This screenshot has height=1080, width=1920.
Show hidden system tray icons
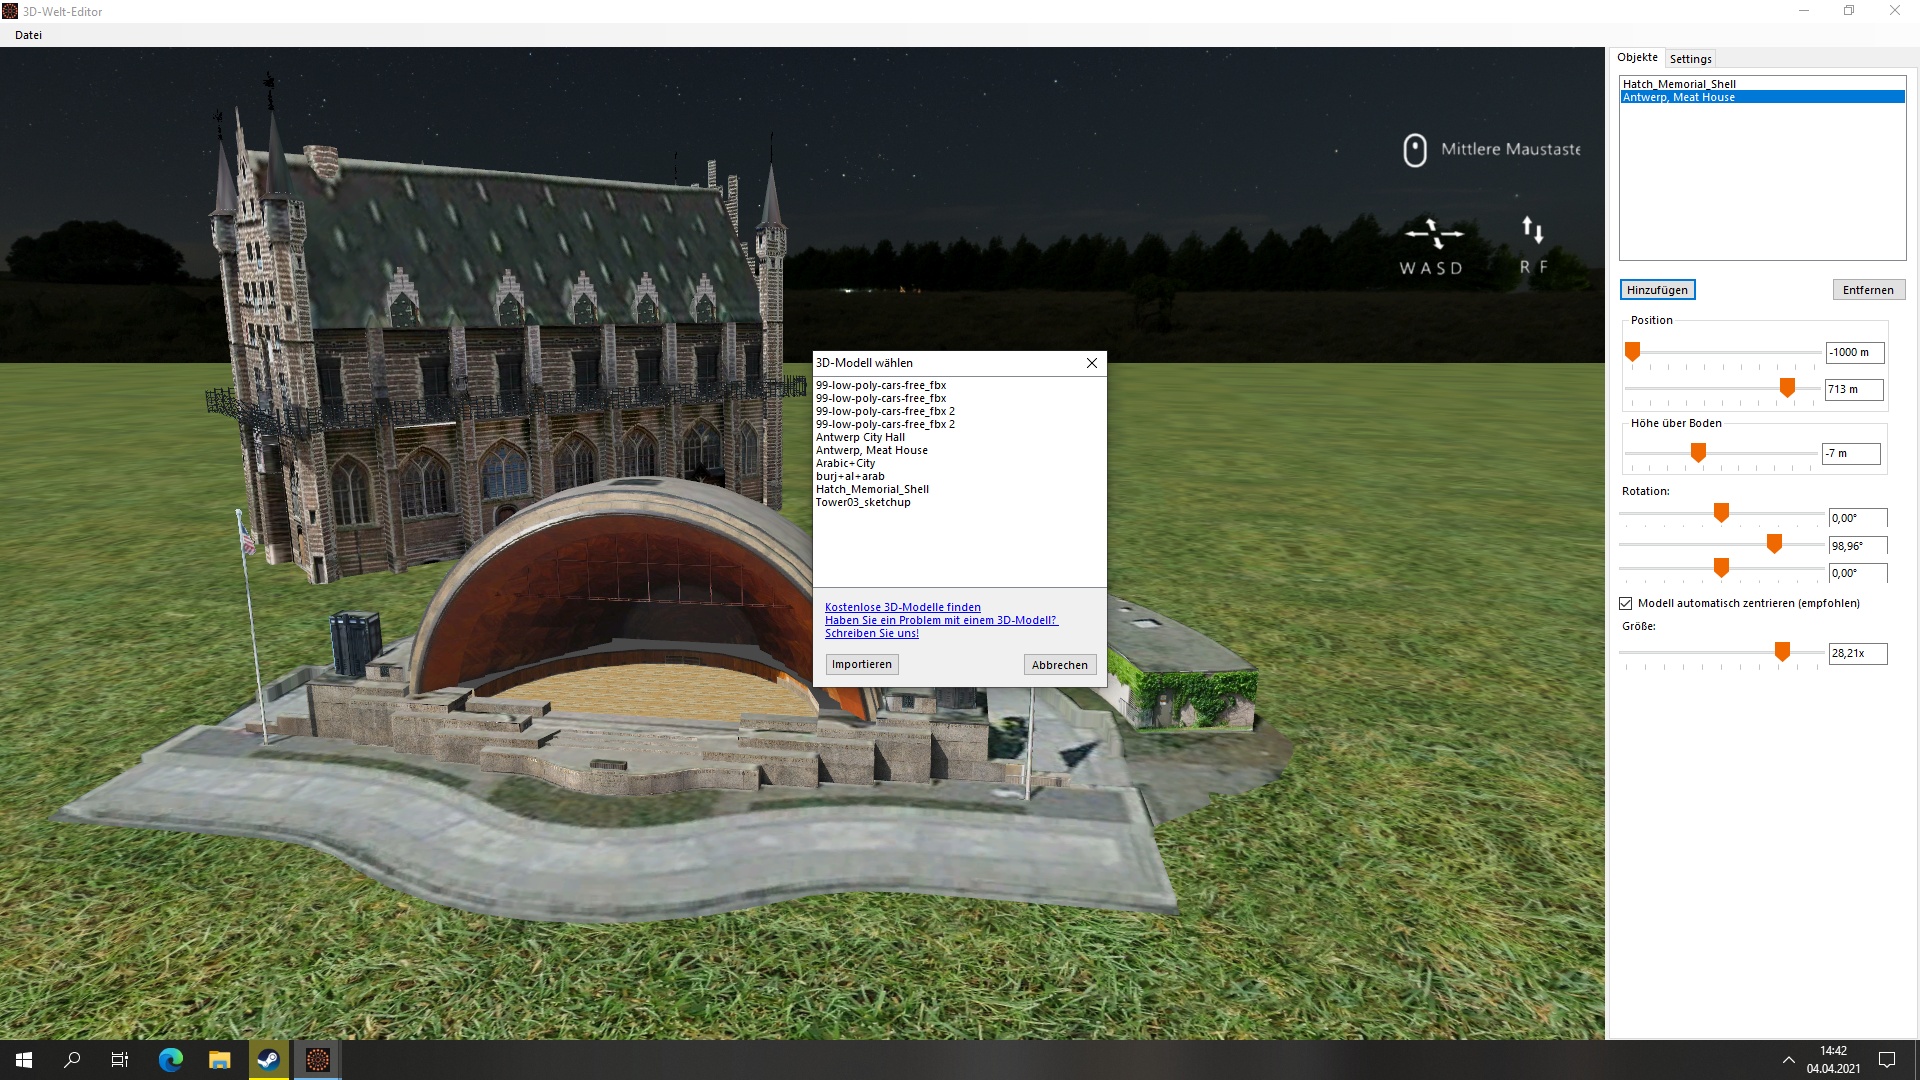[x=1788, y=1060]
